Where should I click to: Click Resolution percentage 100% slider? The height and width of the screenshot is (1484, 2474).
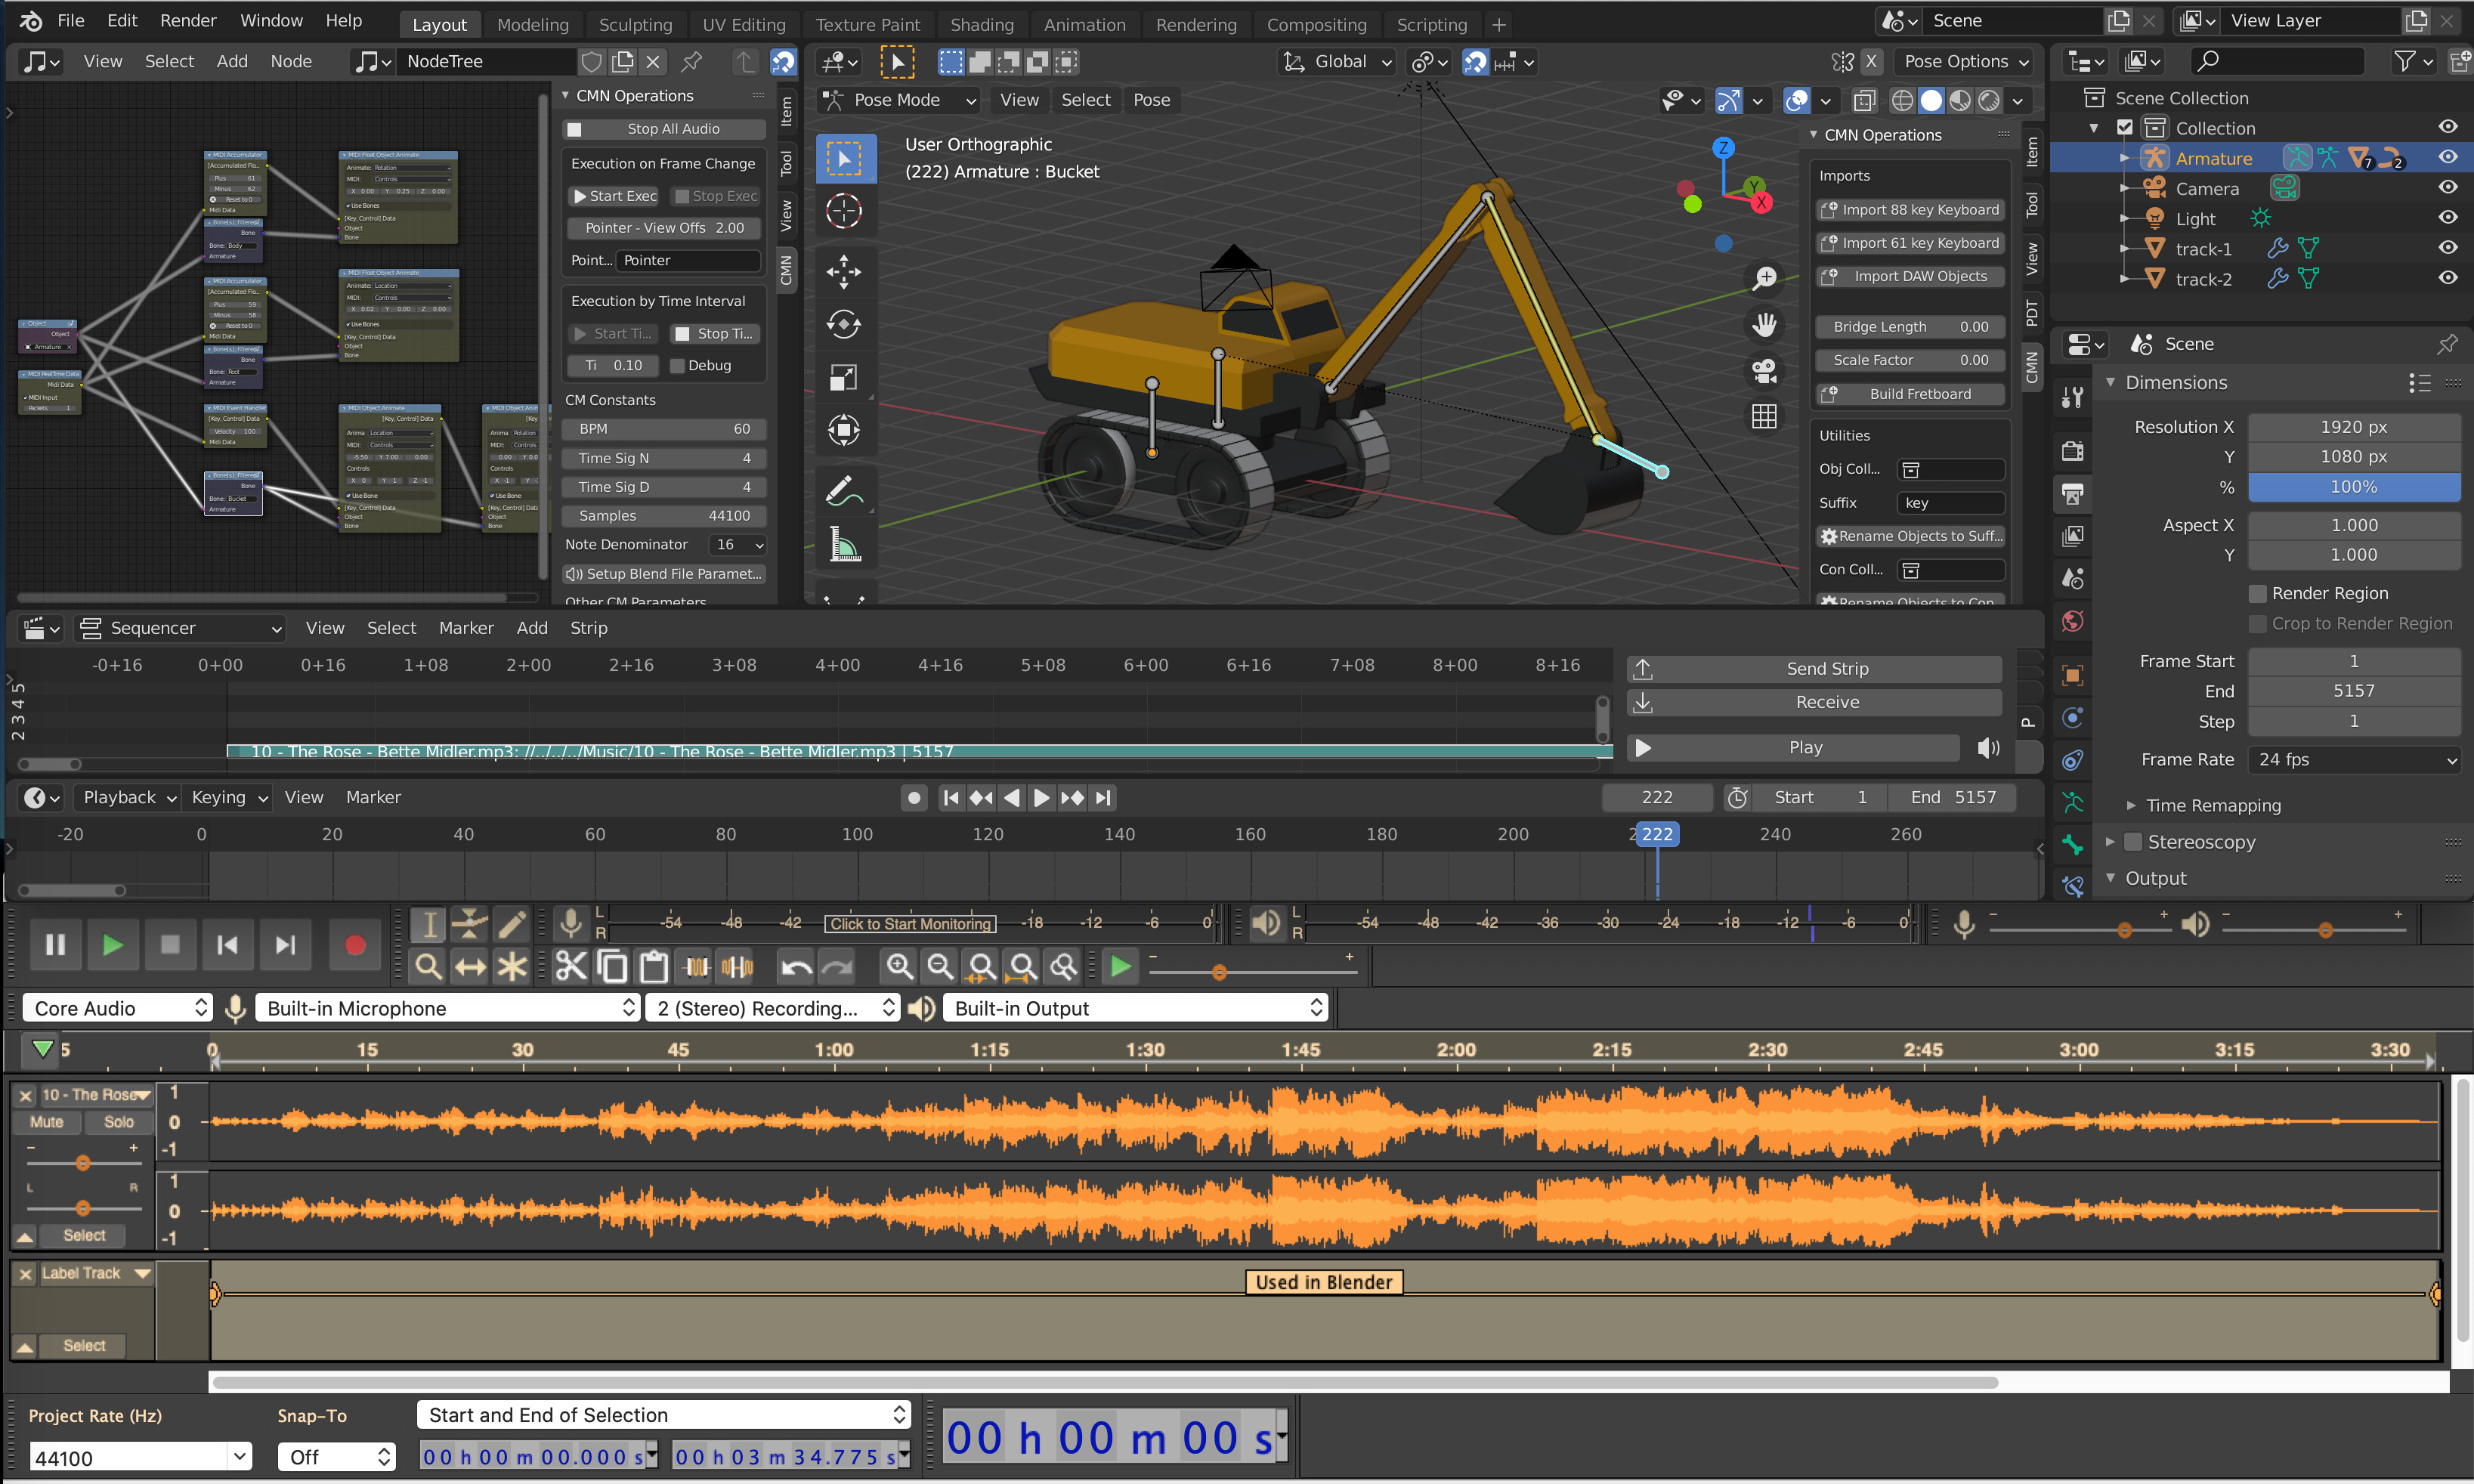point(2353,487)
